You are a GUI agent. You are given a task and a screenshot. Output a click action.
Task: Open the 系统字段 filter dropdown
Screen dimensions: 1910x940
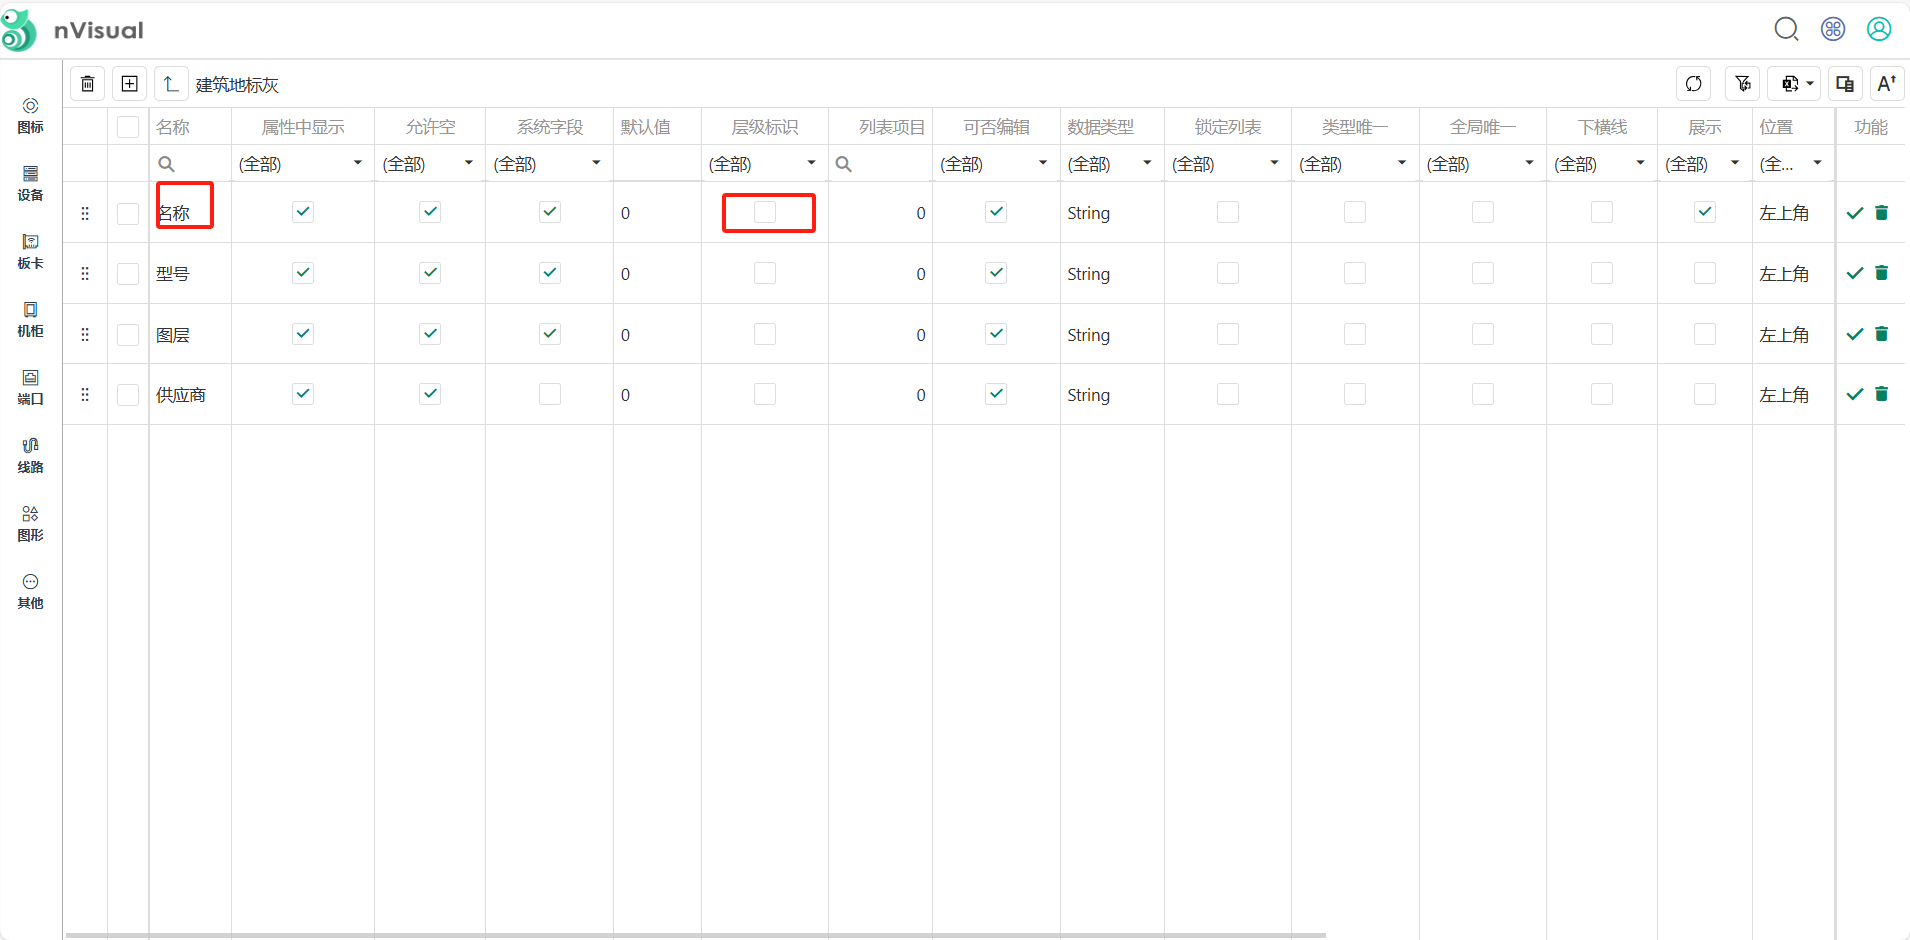[550, 164]
